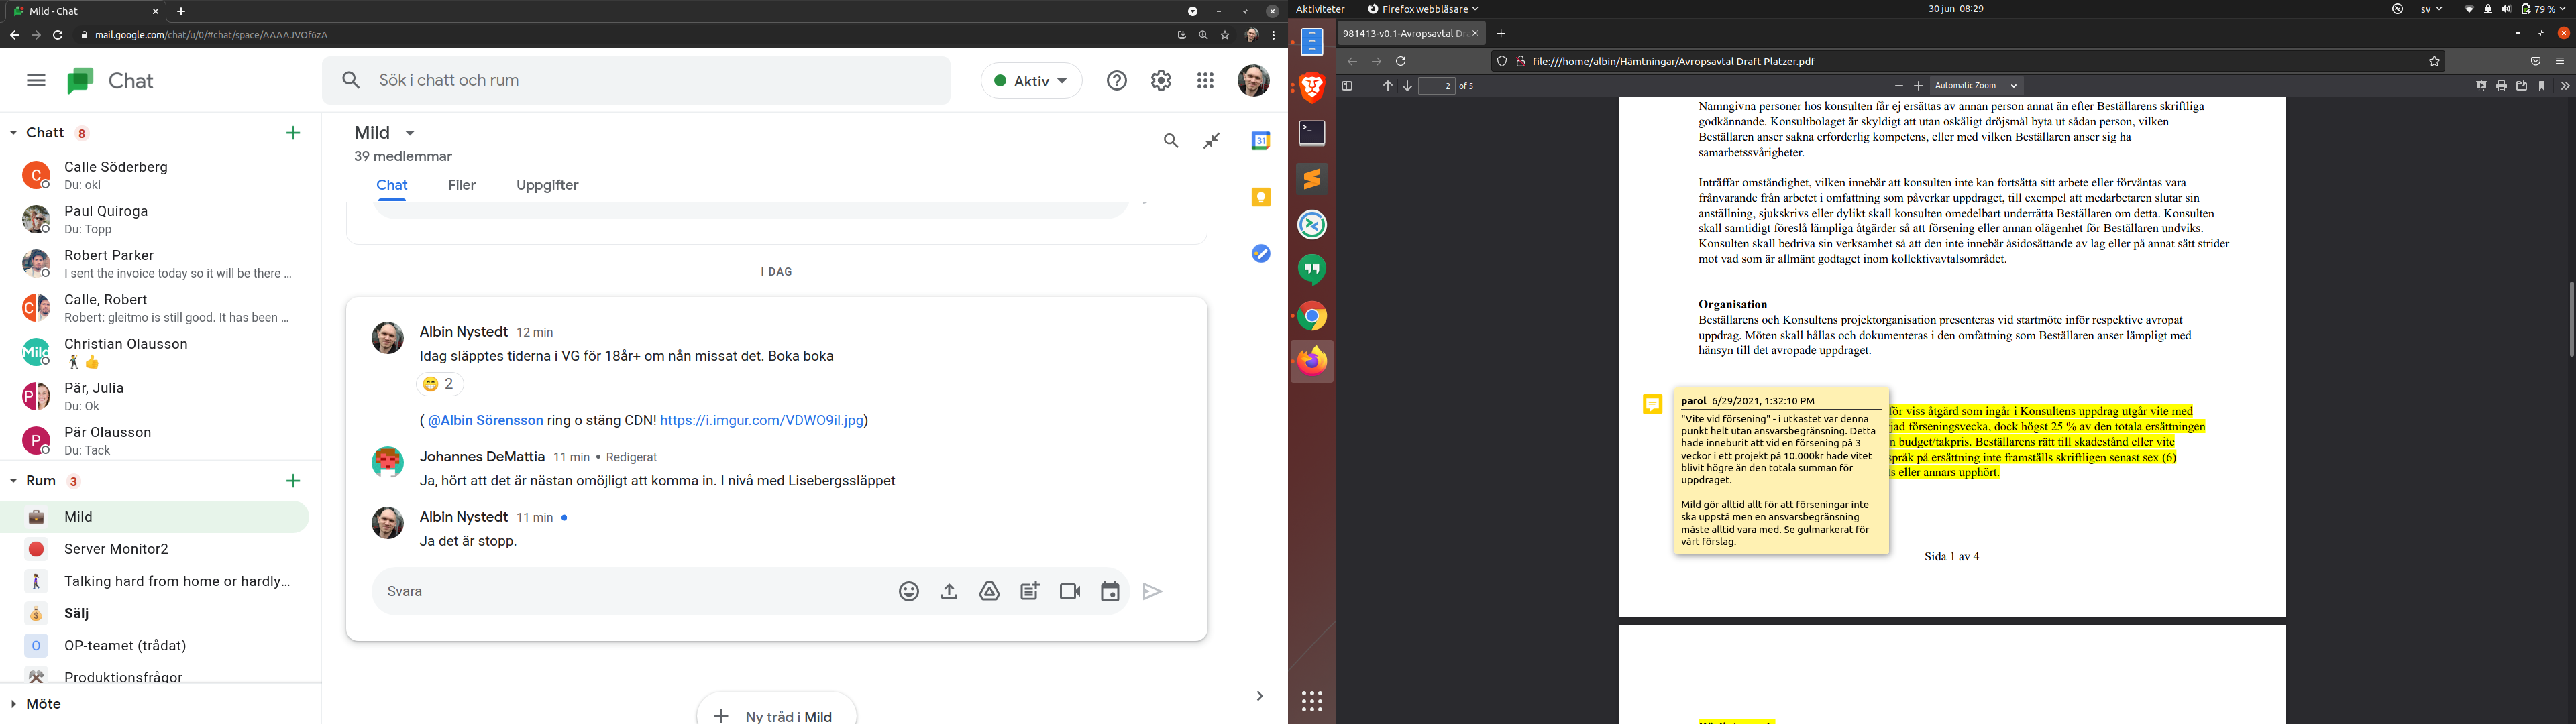The height and width of the screenshot is (724, 2576).
Task: Open Google Chat help icon
Action: (1117, 81)
